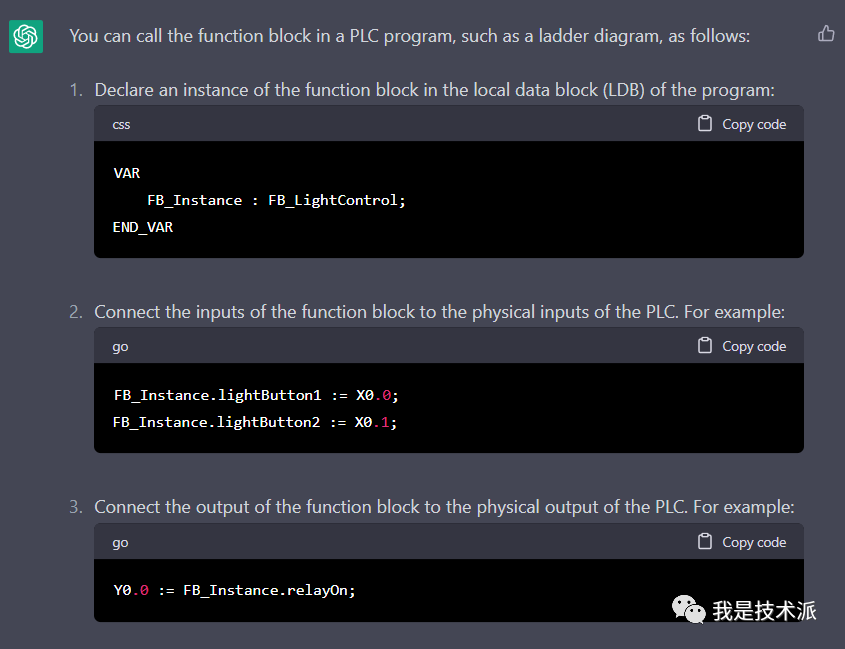845x649 pixels.
Task: Click the css language label
Action: [121, 125]
